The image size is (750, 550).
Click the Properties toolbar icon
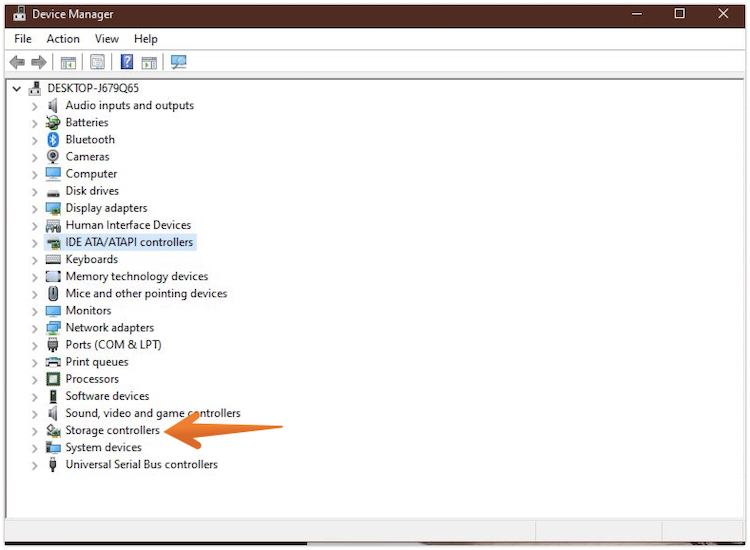[97, 62]
